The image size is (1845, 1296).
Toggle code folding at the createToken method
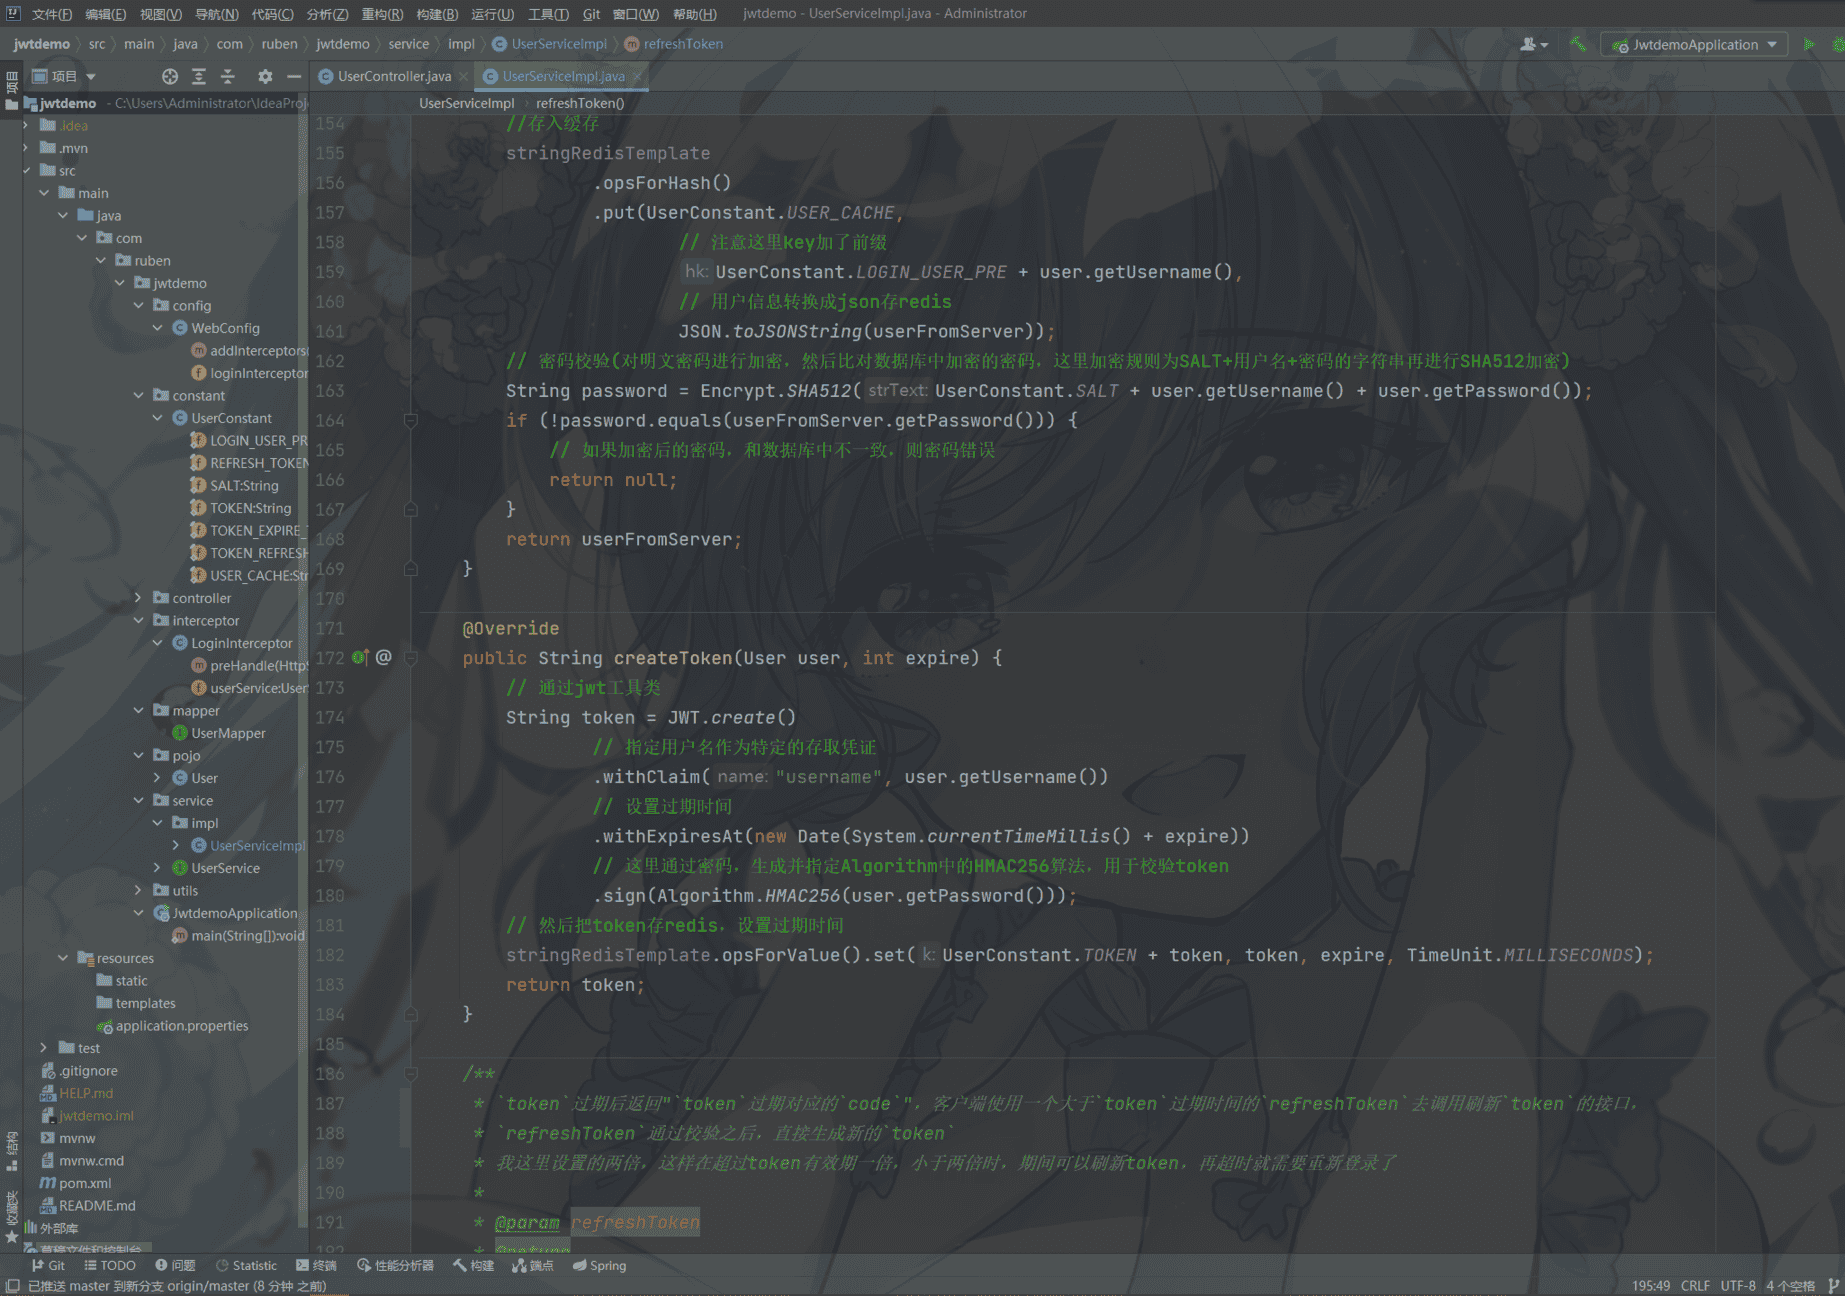click(x=410, y=657)
